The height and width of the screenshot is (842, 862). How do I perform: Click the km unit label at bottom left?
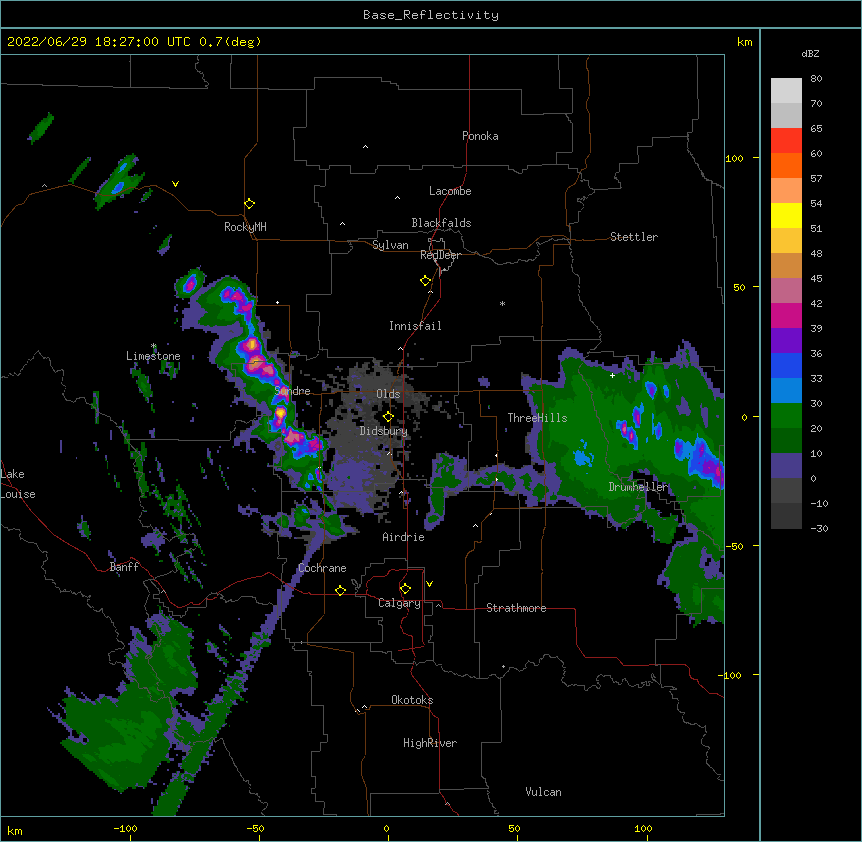(15, 830)
